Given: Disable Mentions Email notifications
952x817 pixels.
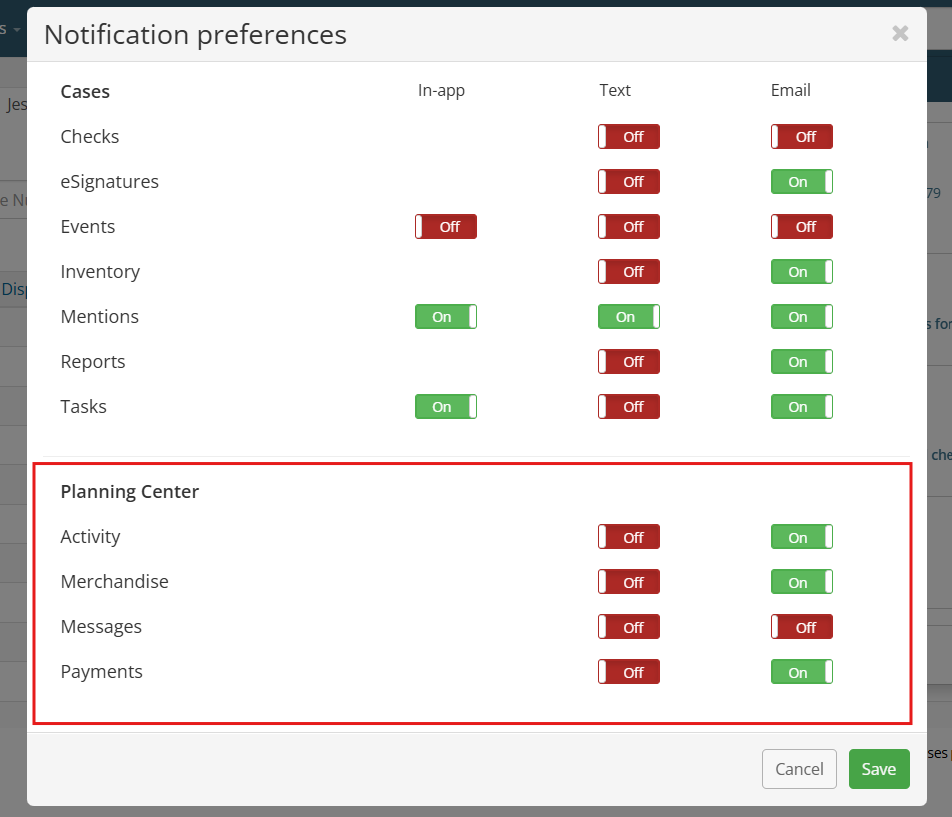Looking at the screenshot, I should (x=801, y=316).
